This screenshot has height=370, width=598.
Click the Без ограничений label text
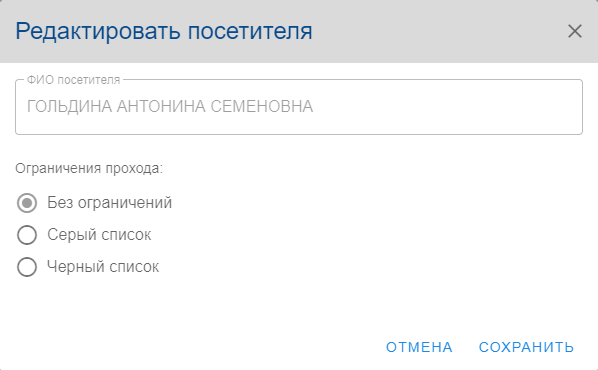109,203
